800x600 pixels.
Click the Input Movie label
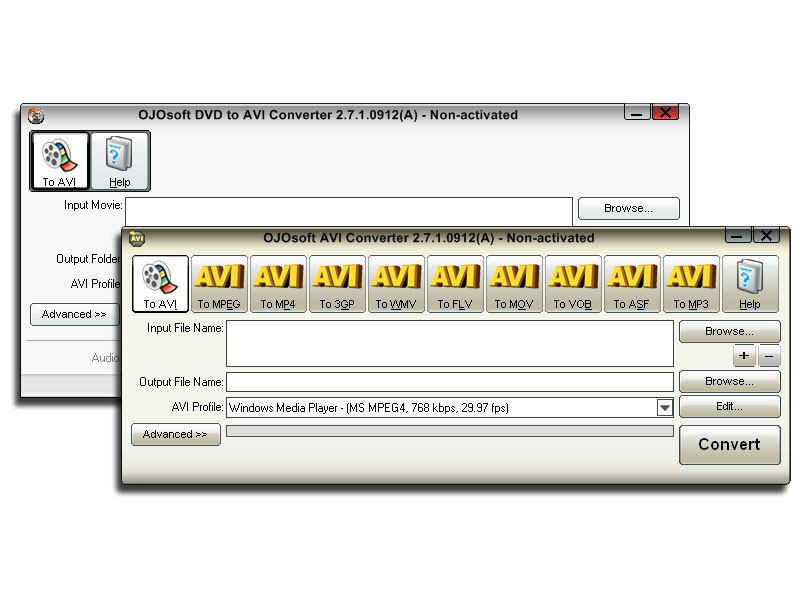[93, 205]
